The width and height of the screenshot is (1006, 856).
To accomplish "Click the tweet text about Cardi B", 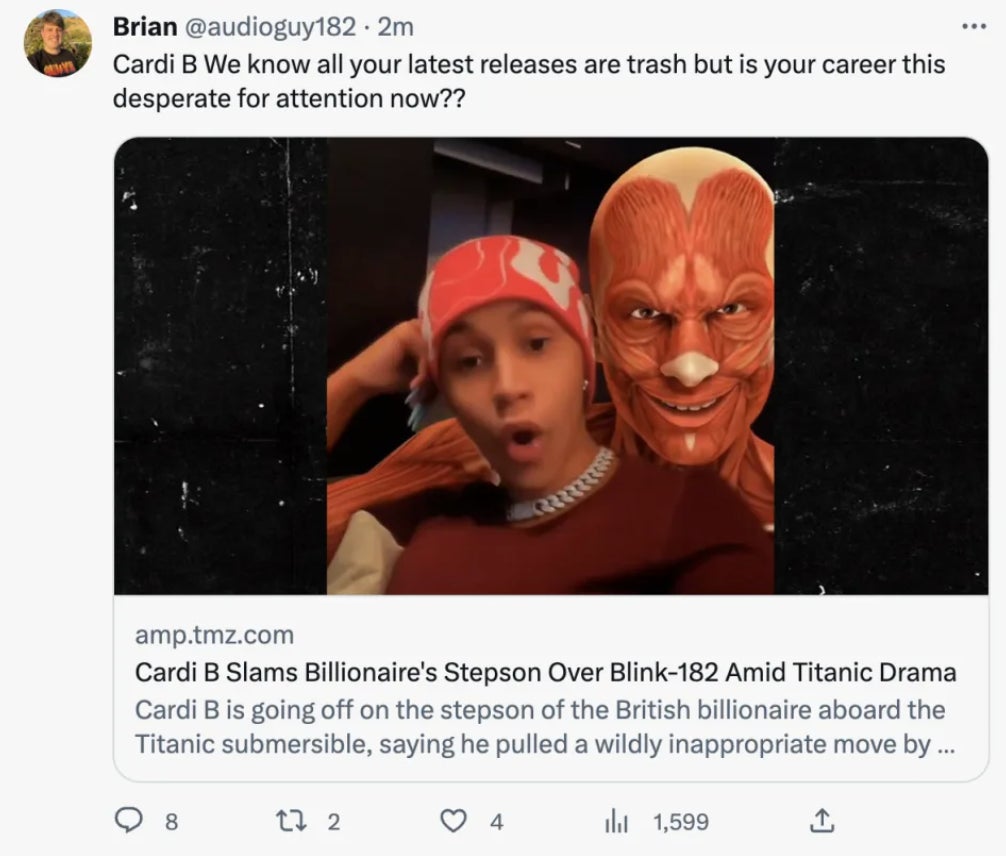I will coord(528,81).
